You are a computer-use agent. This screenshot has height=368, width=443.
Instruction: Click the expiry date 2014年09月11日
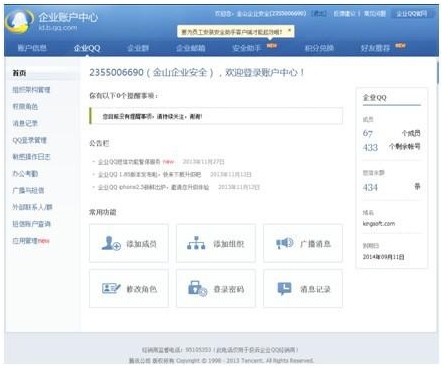384,257
